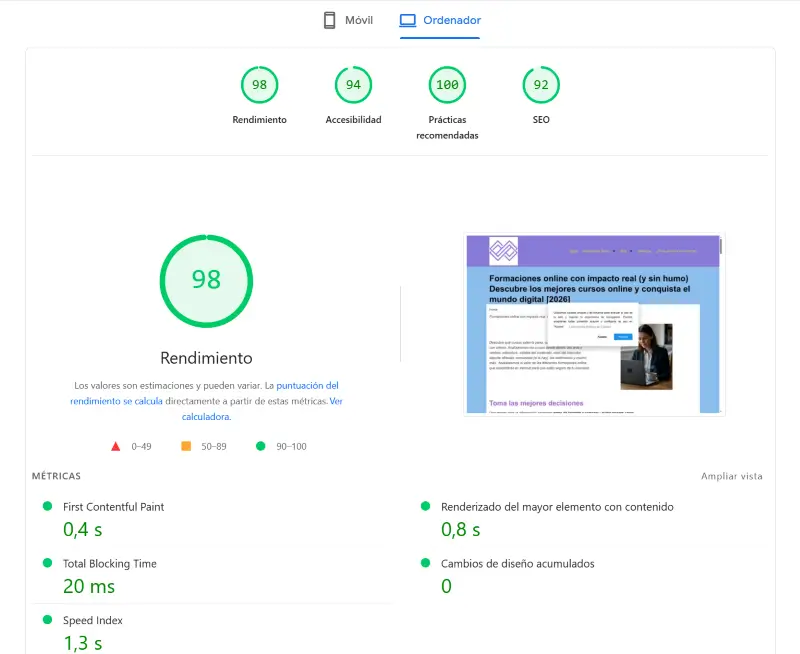Click the 20 ms blocking time value
Viewport: 800px width, 654px height.
(89, 586)
